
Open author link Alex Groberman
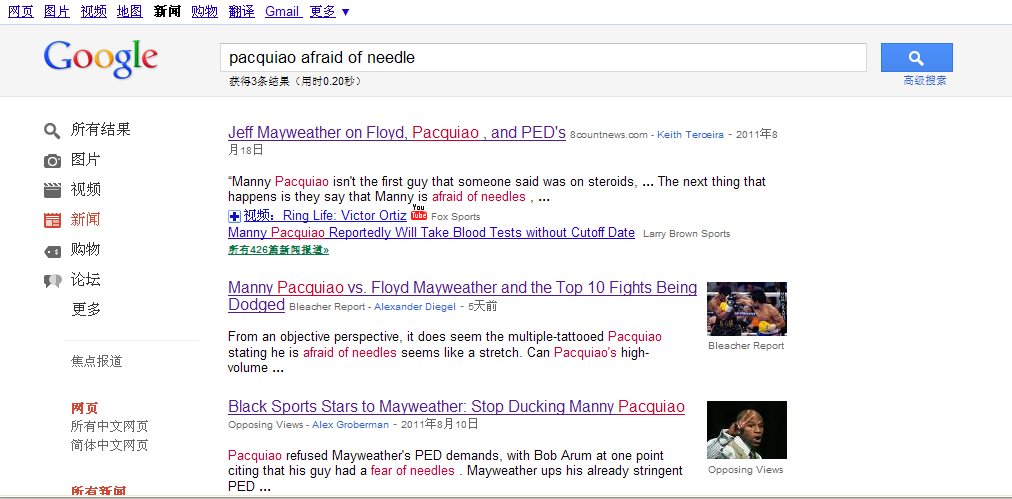tap(350, 425)
